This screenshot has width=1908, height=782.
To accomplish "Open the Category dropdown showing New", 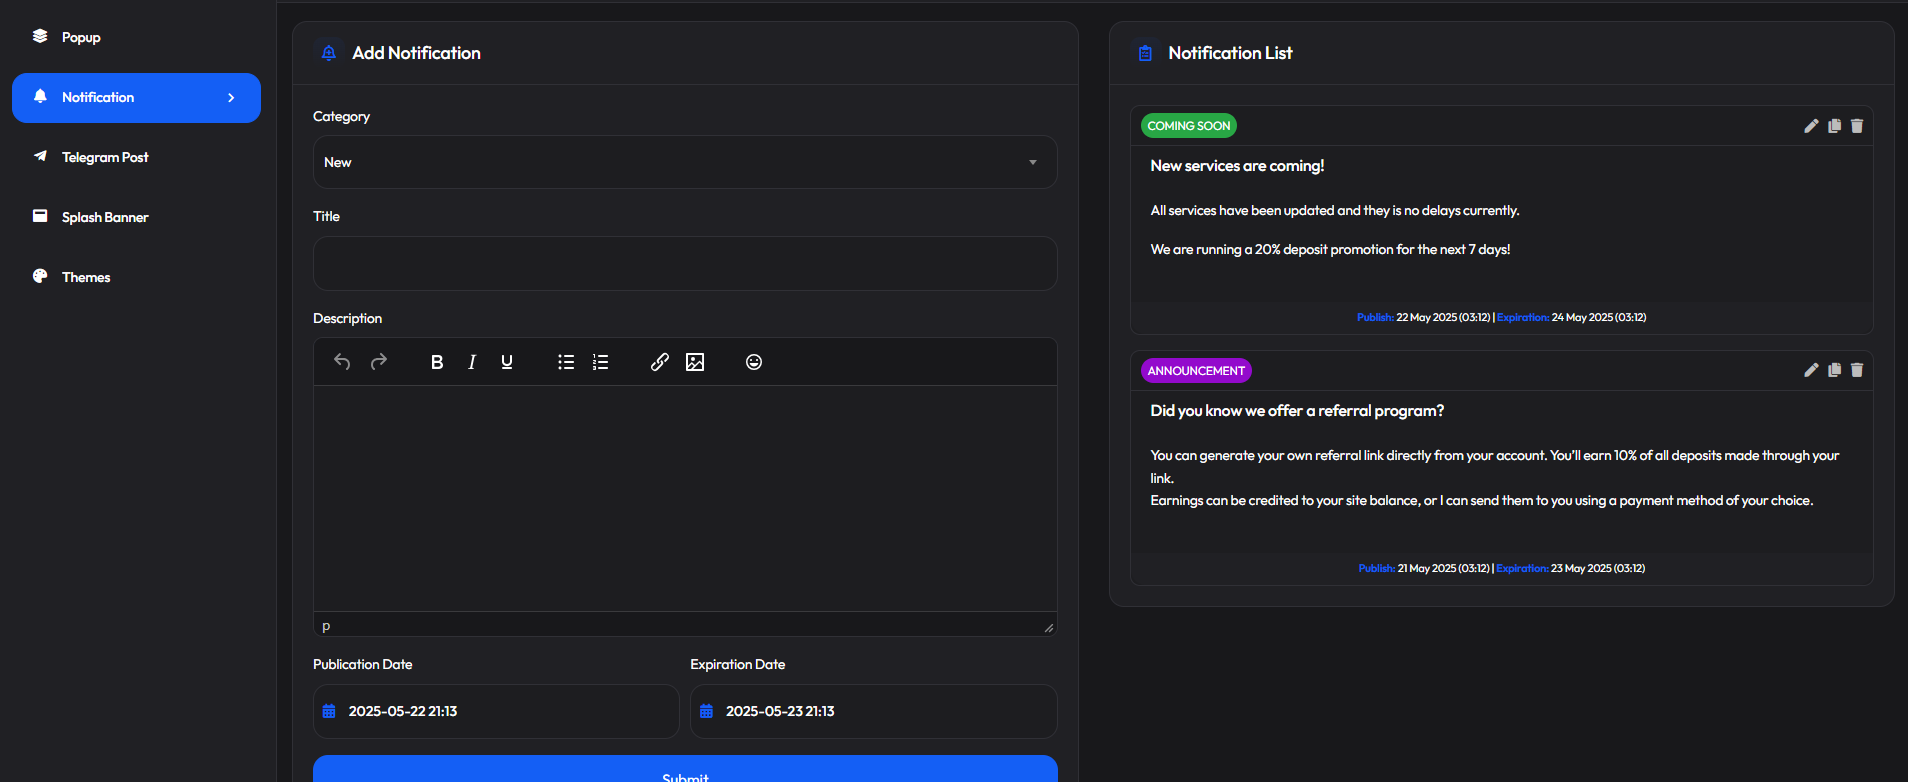I will tap(685, 162).
